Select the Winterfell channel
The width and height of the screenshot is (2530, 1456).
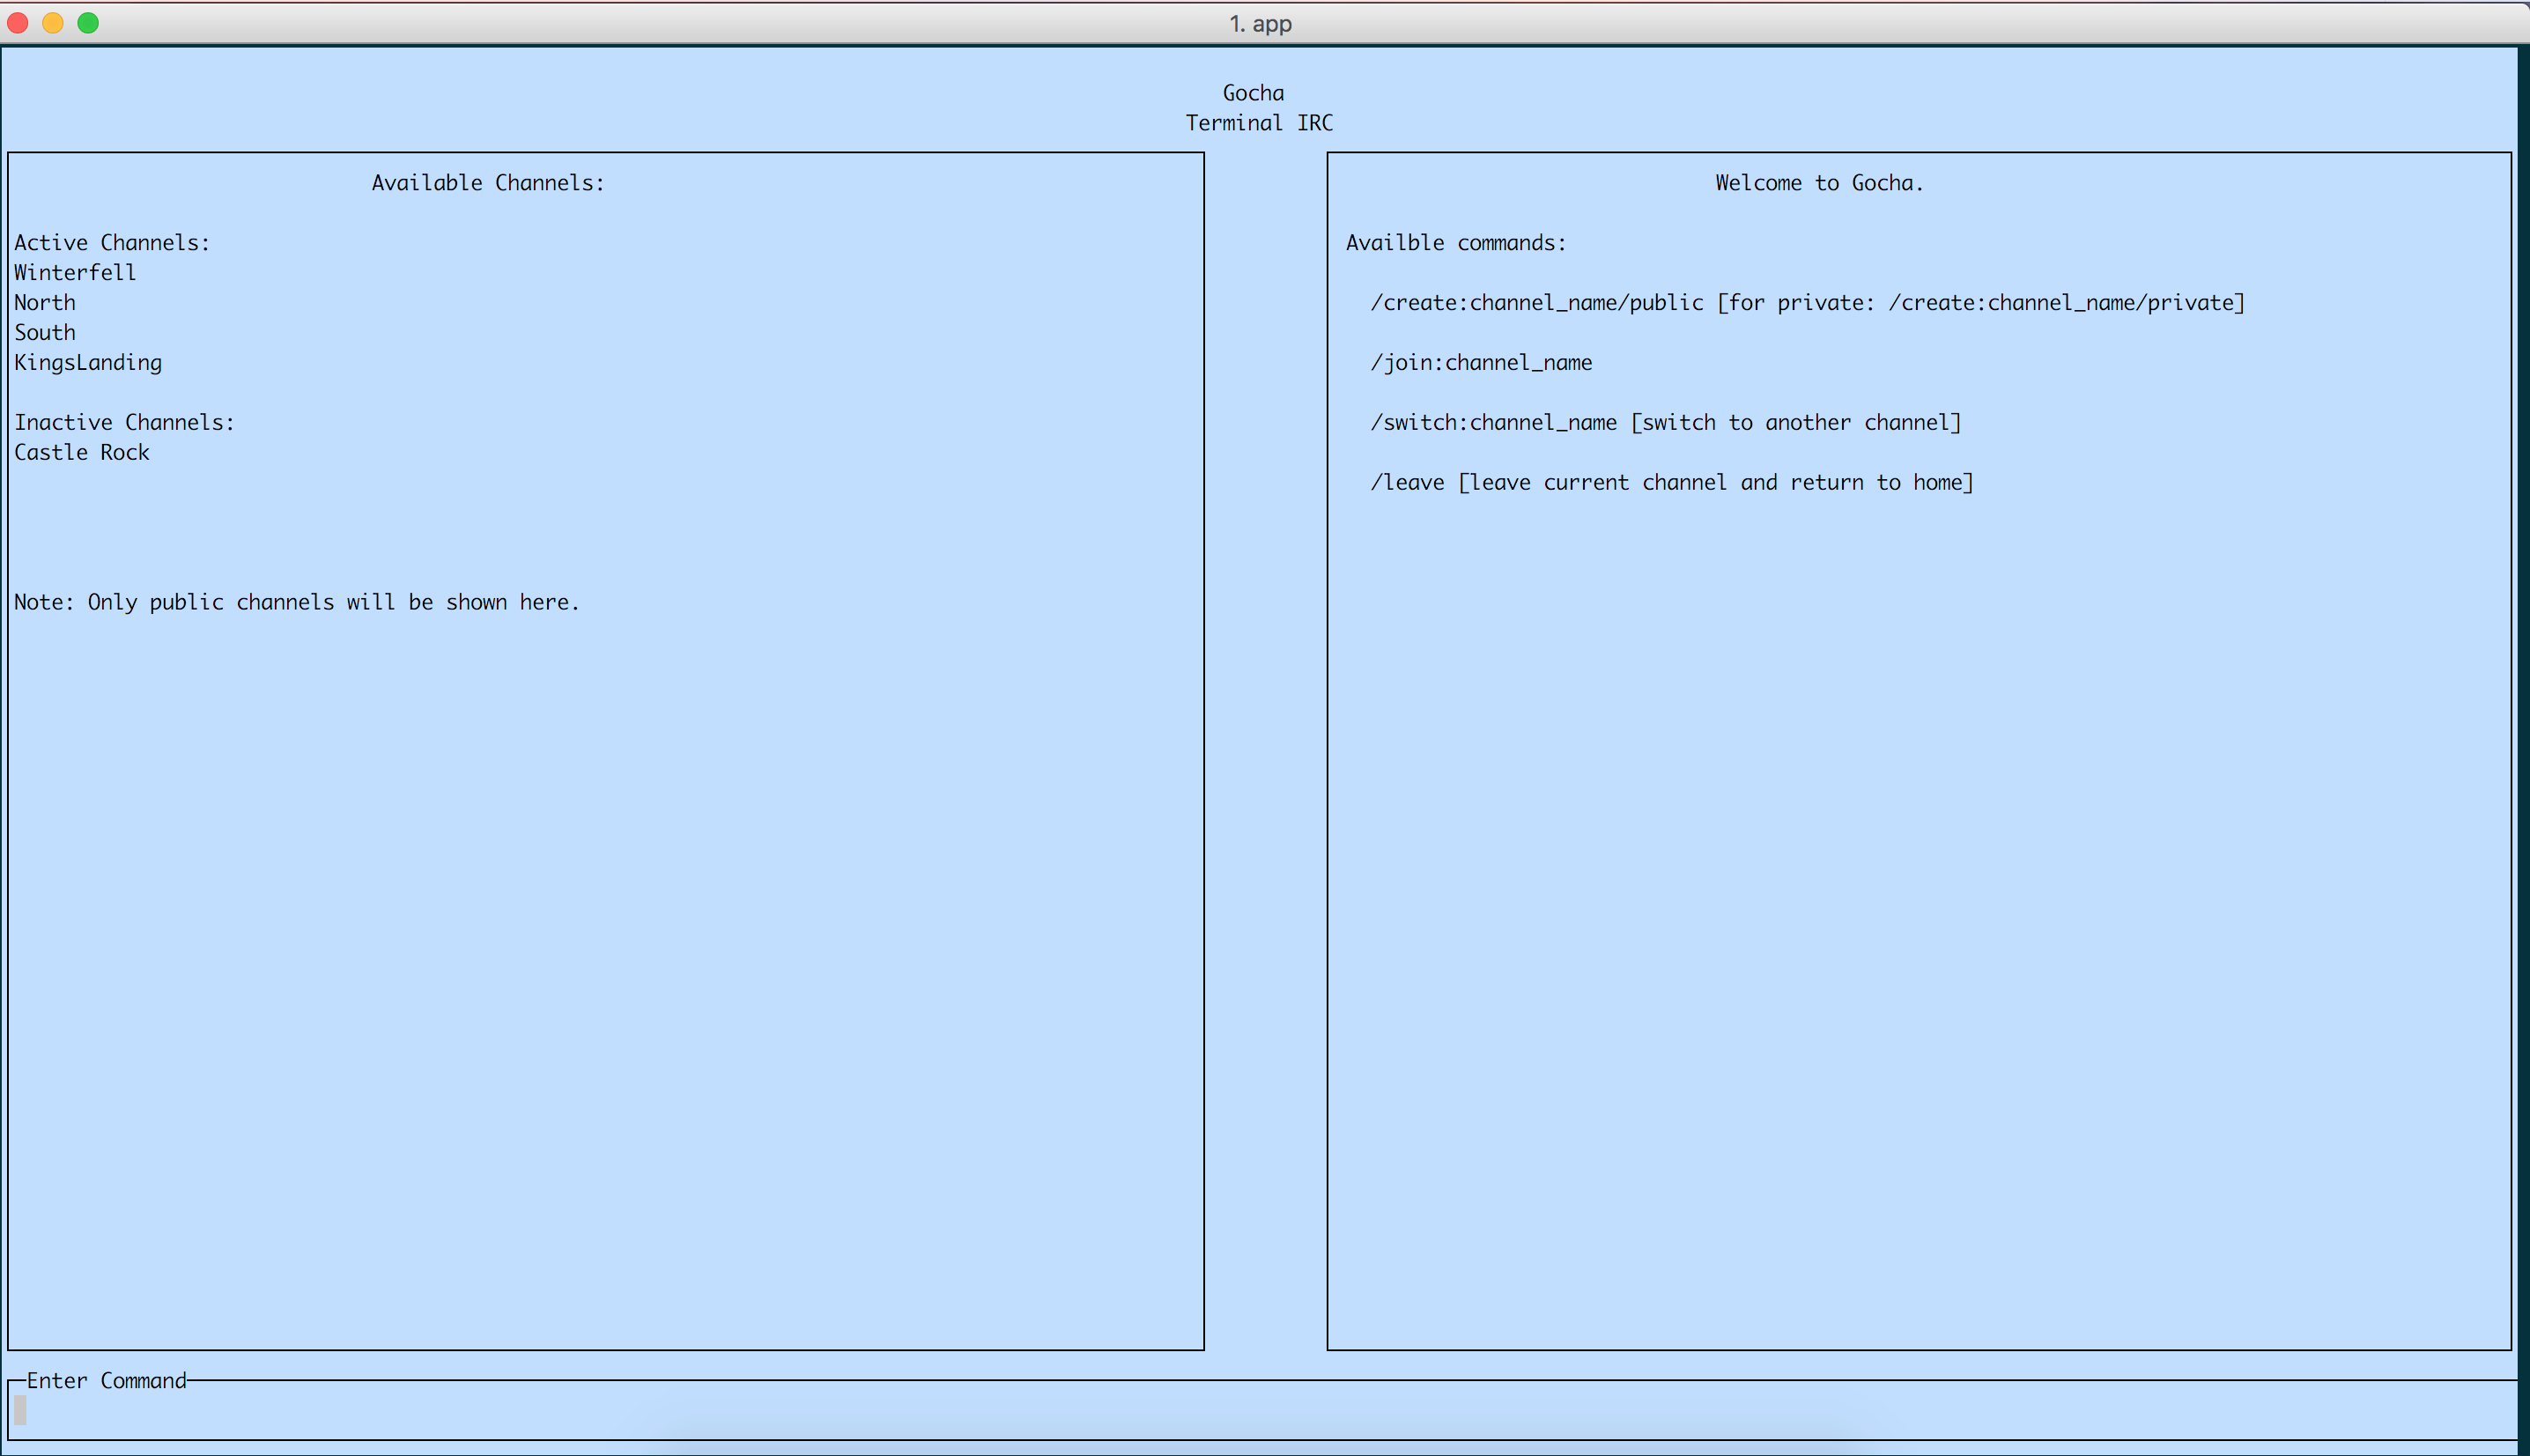pyautogui.click(x=75, y=272)
